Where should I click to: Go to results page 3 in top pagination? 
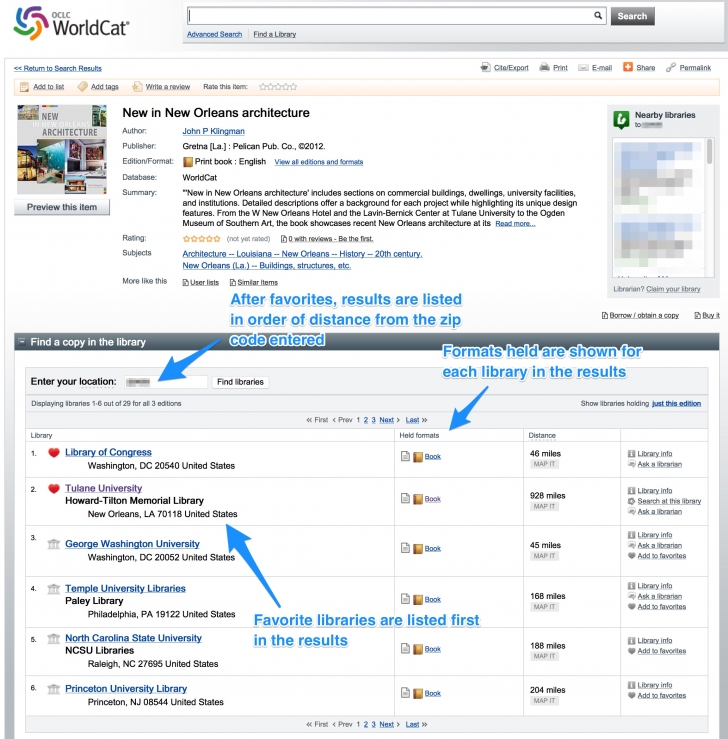coord(374,420)
